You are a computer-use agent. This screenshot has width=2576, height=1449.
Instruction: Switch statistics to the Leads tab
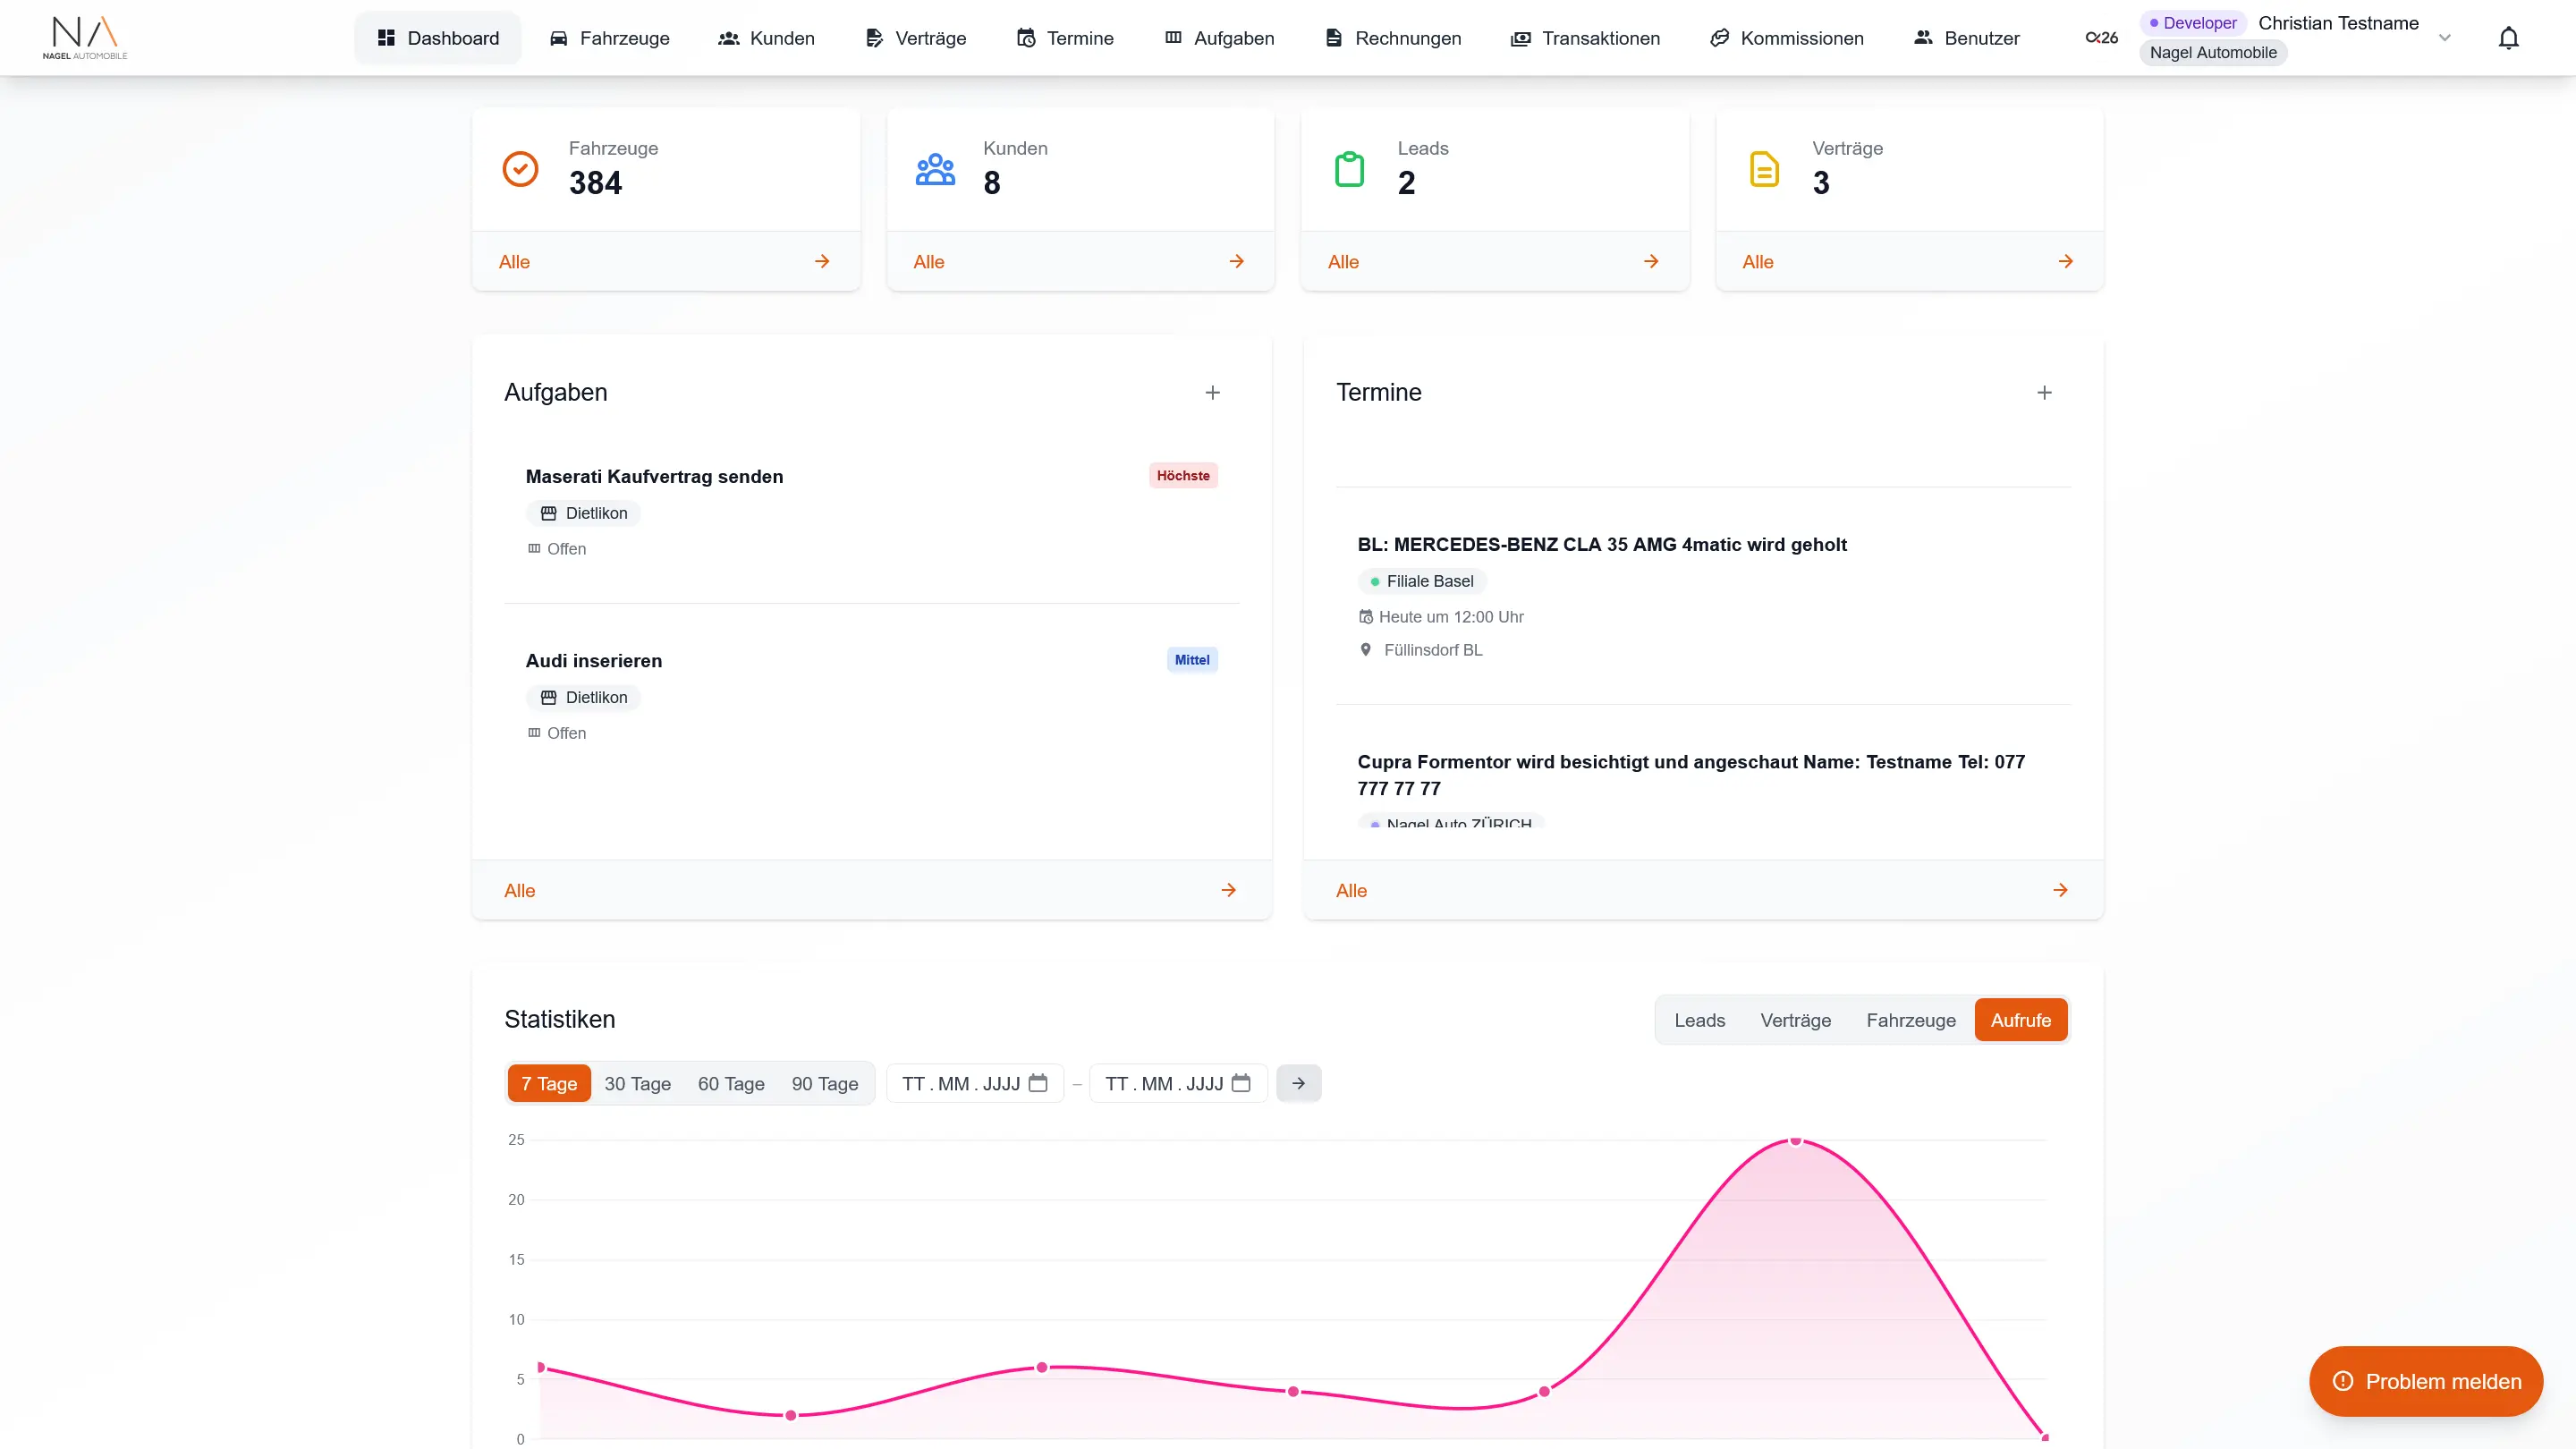coord(1699,1020)
